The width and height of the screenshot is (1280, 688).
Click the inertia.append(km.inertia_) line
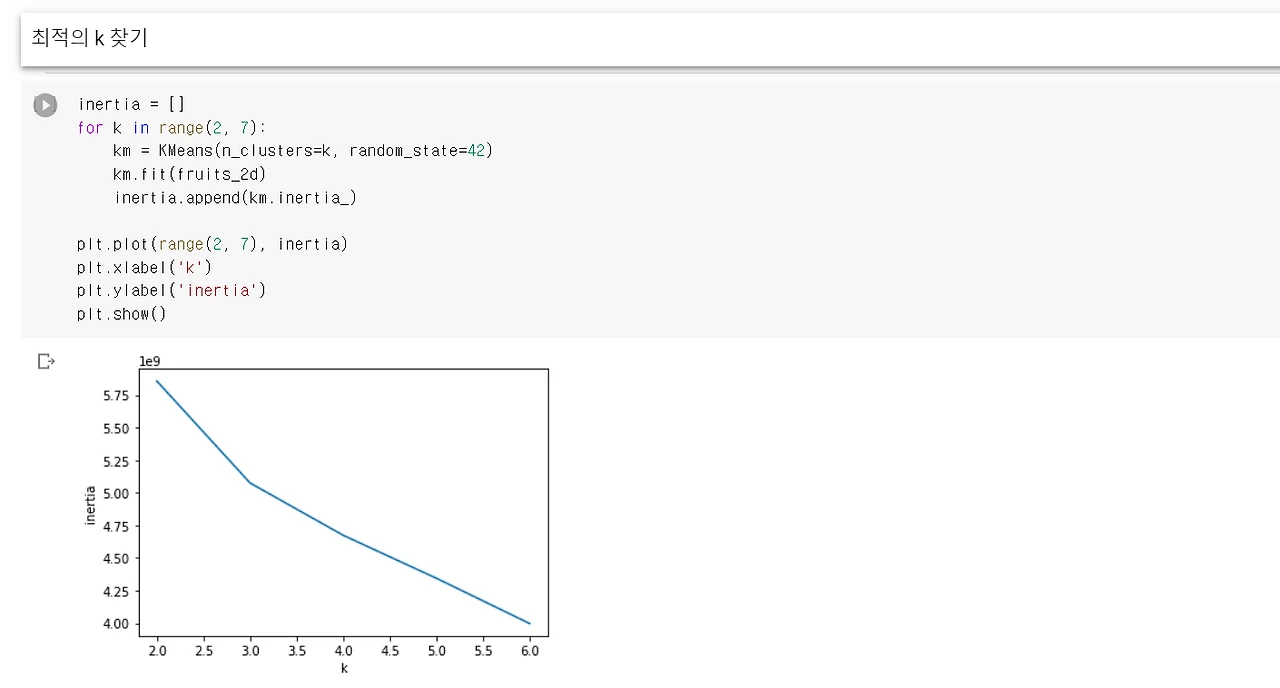click(235, 197)
